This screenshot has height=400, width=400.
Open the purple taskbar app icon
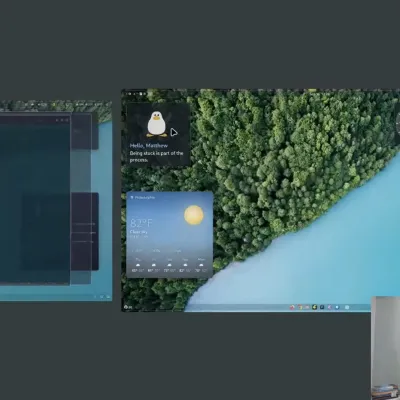[x=330, y=307]
